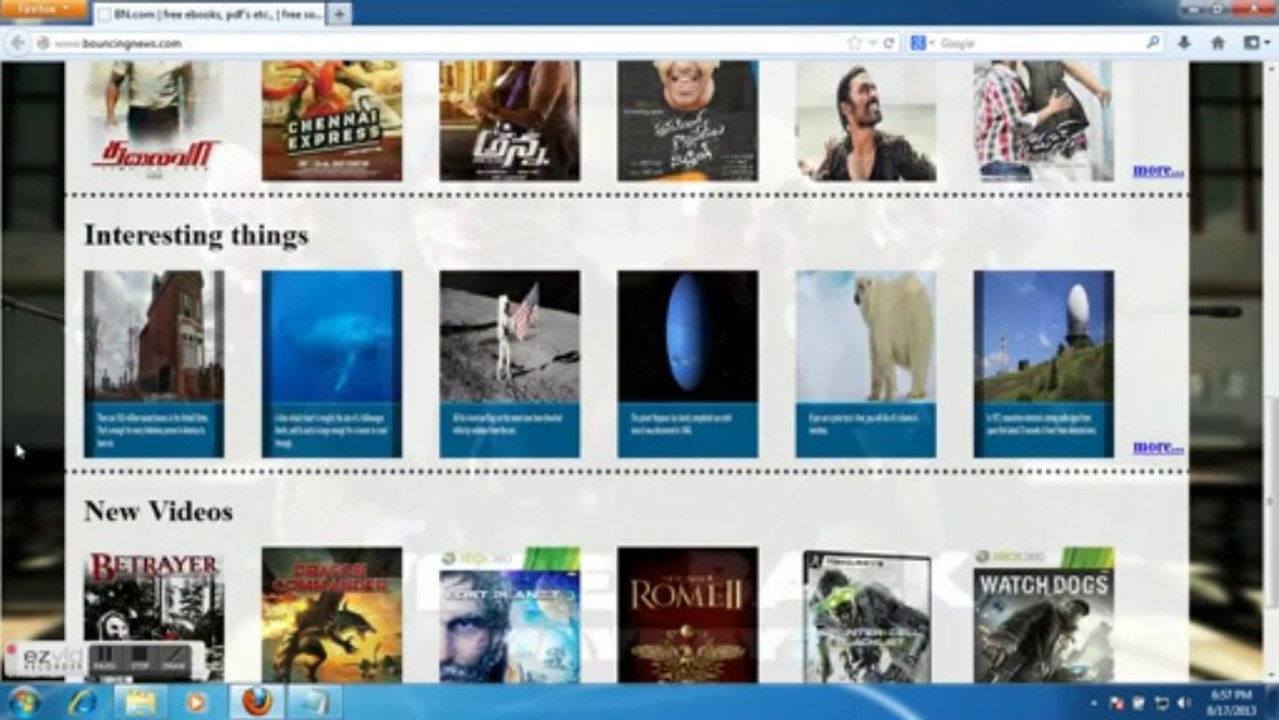1279x720 pixels.
Task: Pause recording in the ezvid recorder
Action: tap(103, 658)
